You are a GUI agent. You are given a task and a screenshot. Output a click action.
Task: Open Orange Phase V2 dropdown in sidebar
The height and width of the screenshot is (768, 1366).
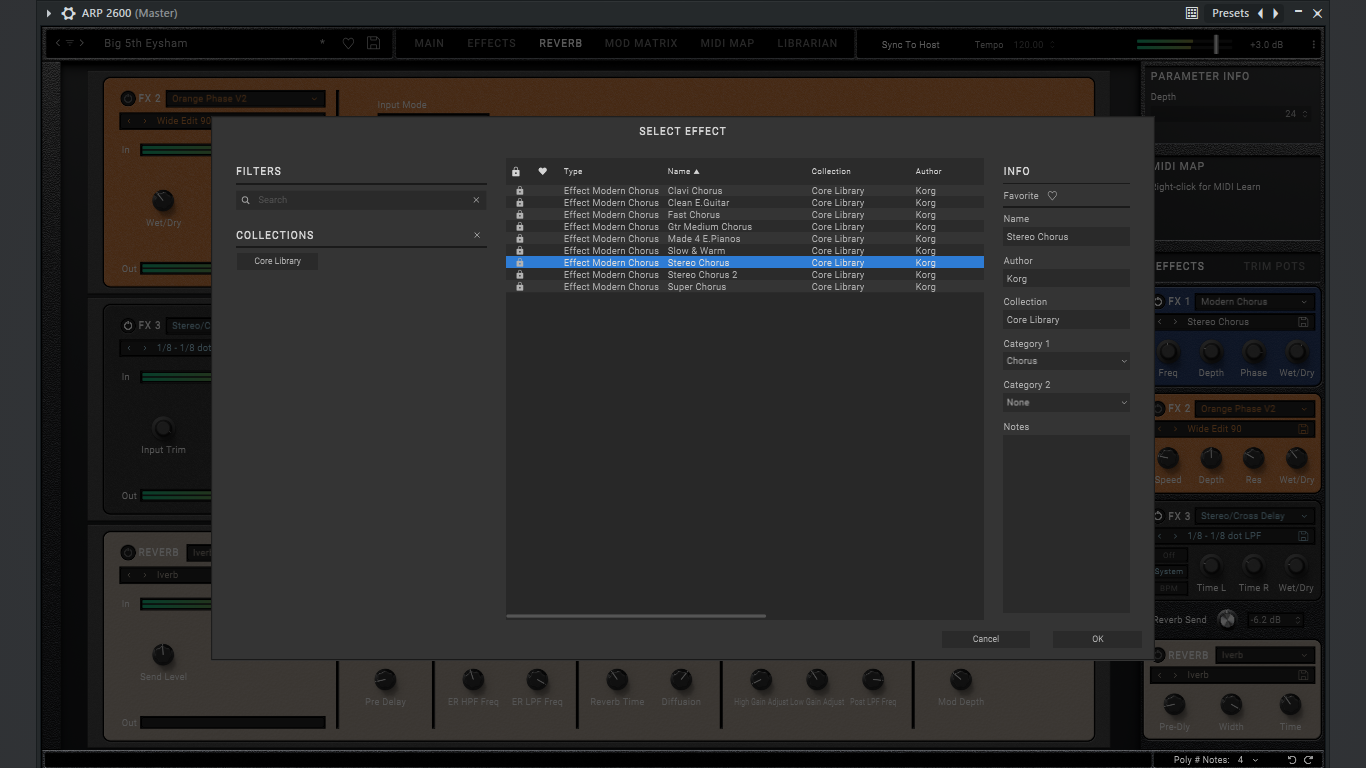(1253, 408)
